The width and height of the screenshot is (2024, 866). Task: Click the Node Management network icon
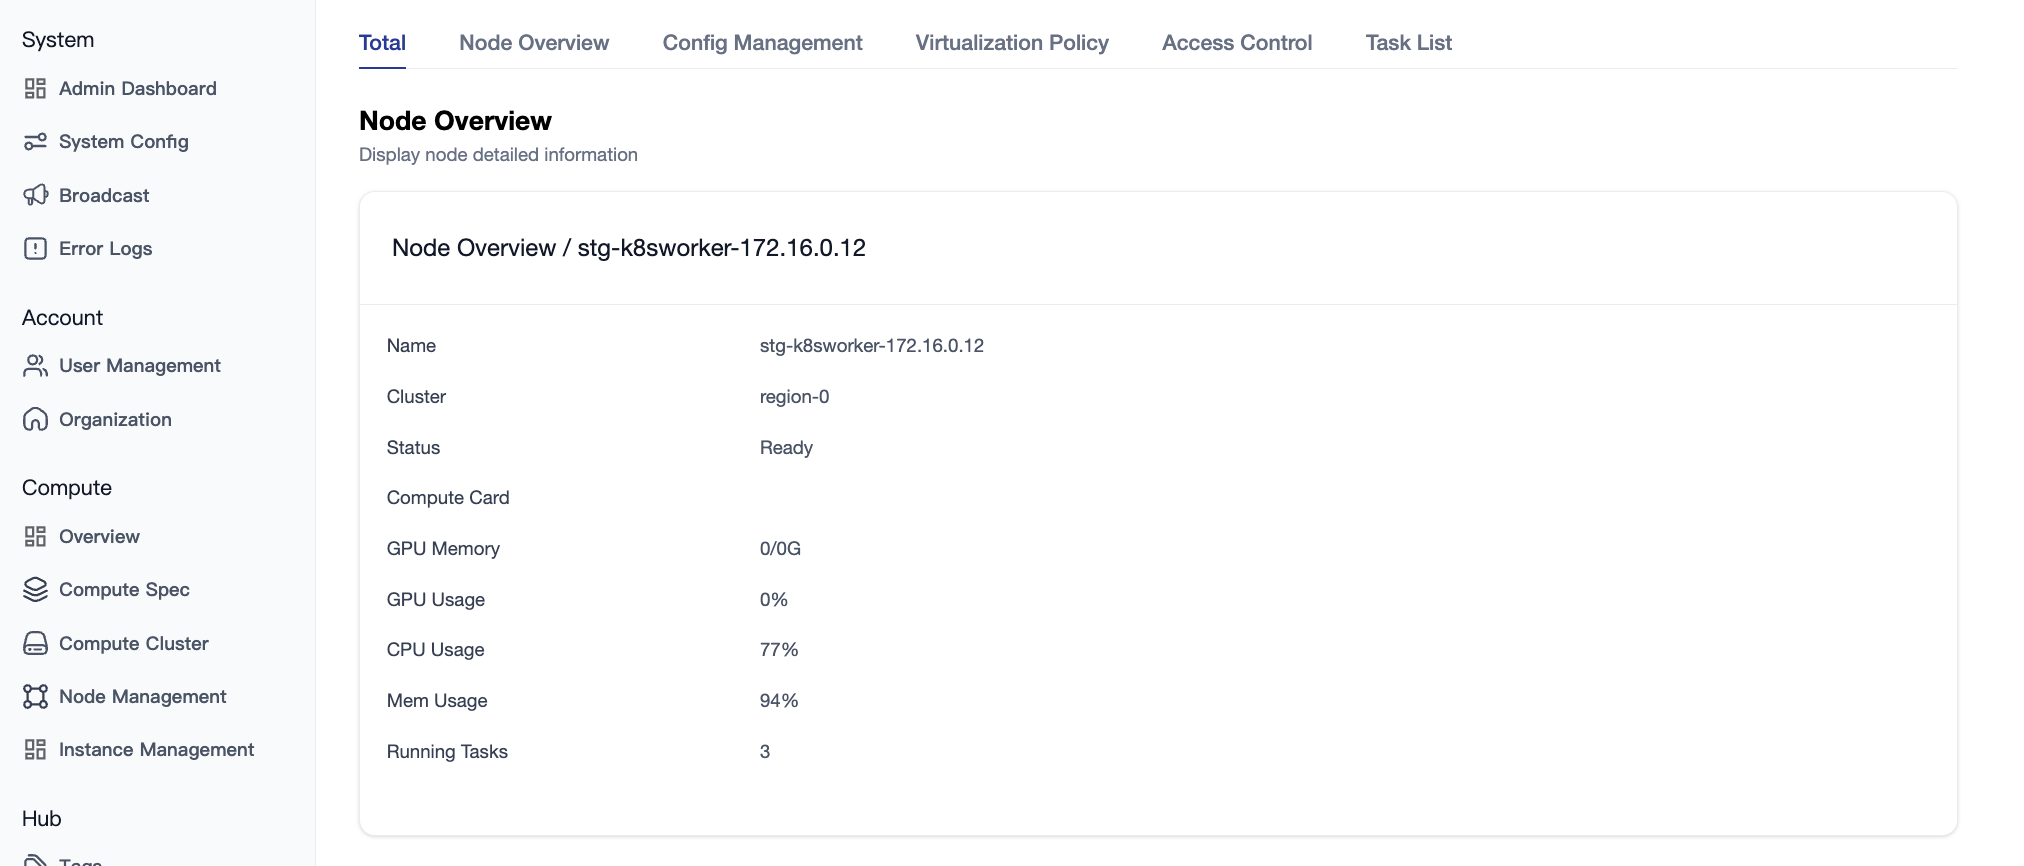(35, 697)
